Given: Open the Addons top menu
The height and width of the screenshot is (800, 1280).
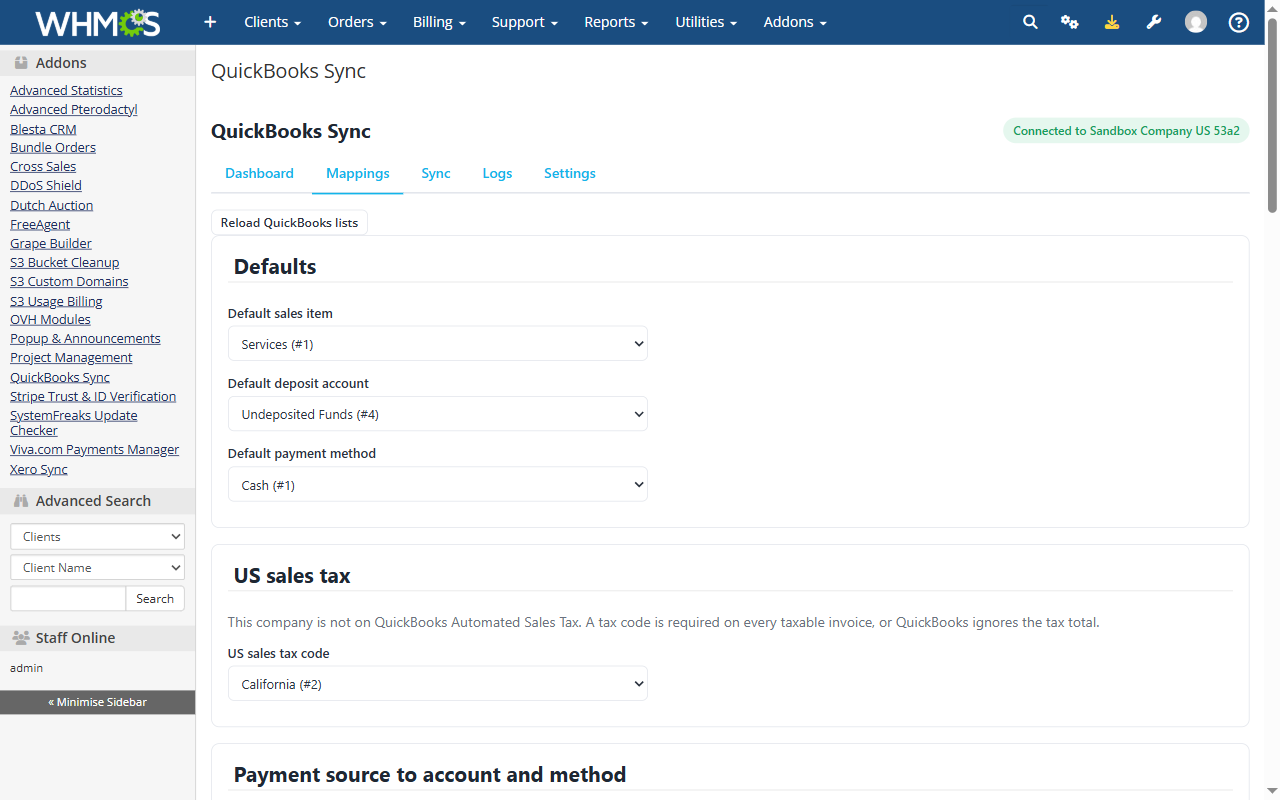Looking at the screenshot, I should [x=795, y=22].
